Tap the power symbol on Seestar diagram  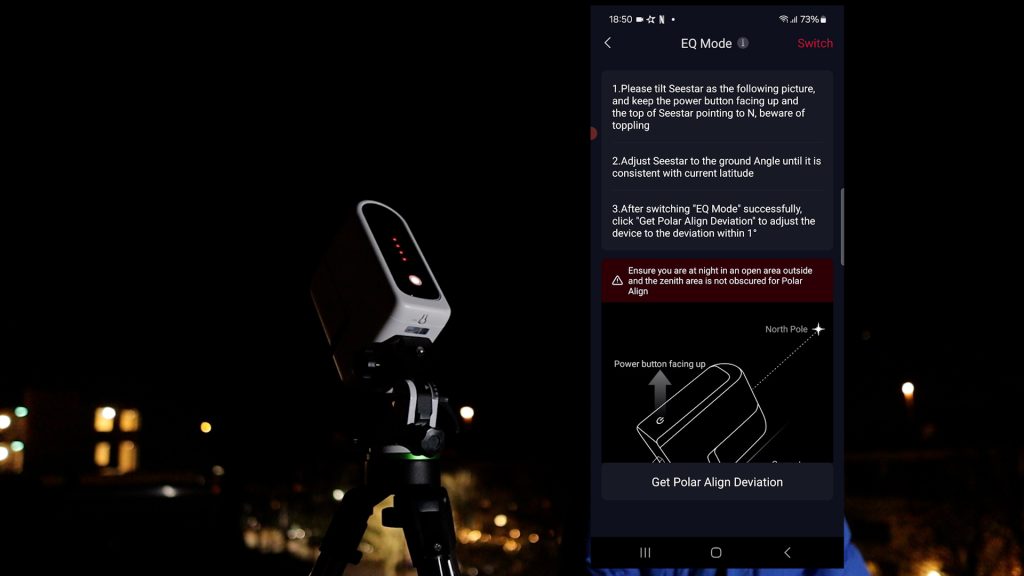[x=661, y=422]
